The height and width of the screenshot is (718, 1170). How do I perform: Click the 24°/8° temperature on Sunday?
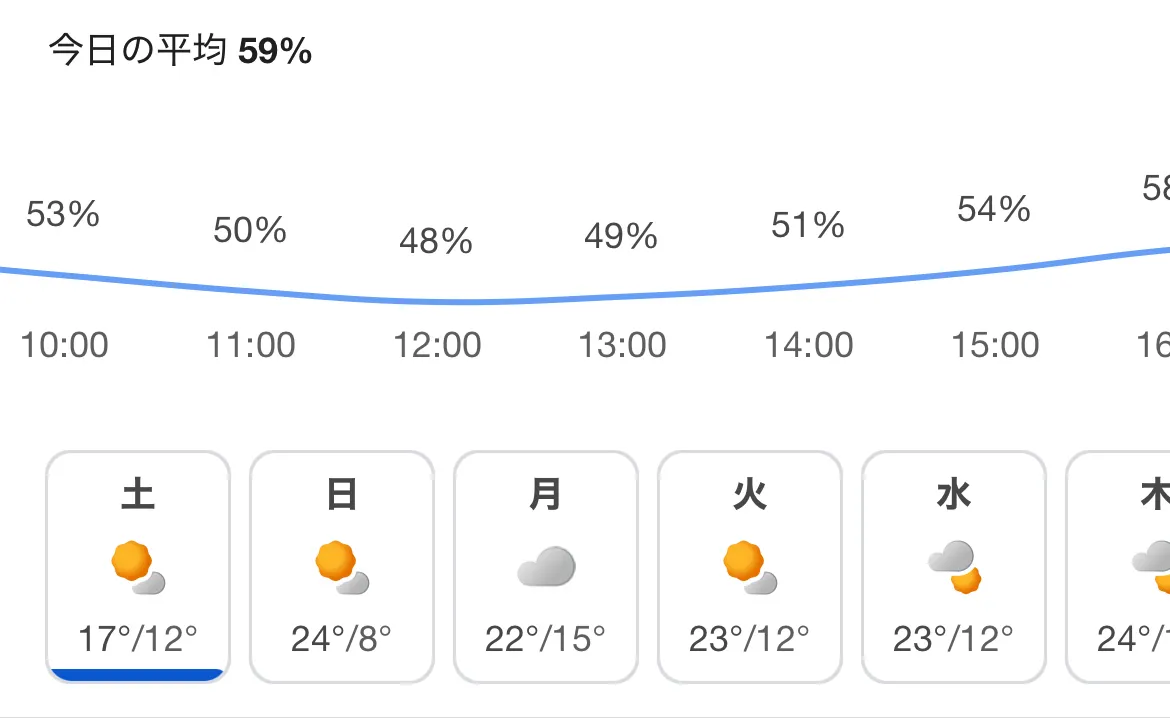pyautogui.click(x=341, y=639)
